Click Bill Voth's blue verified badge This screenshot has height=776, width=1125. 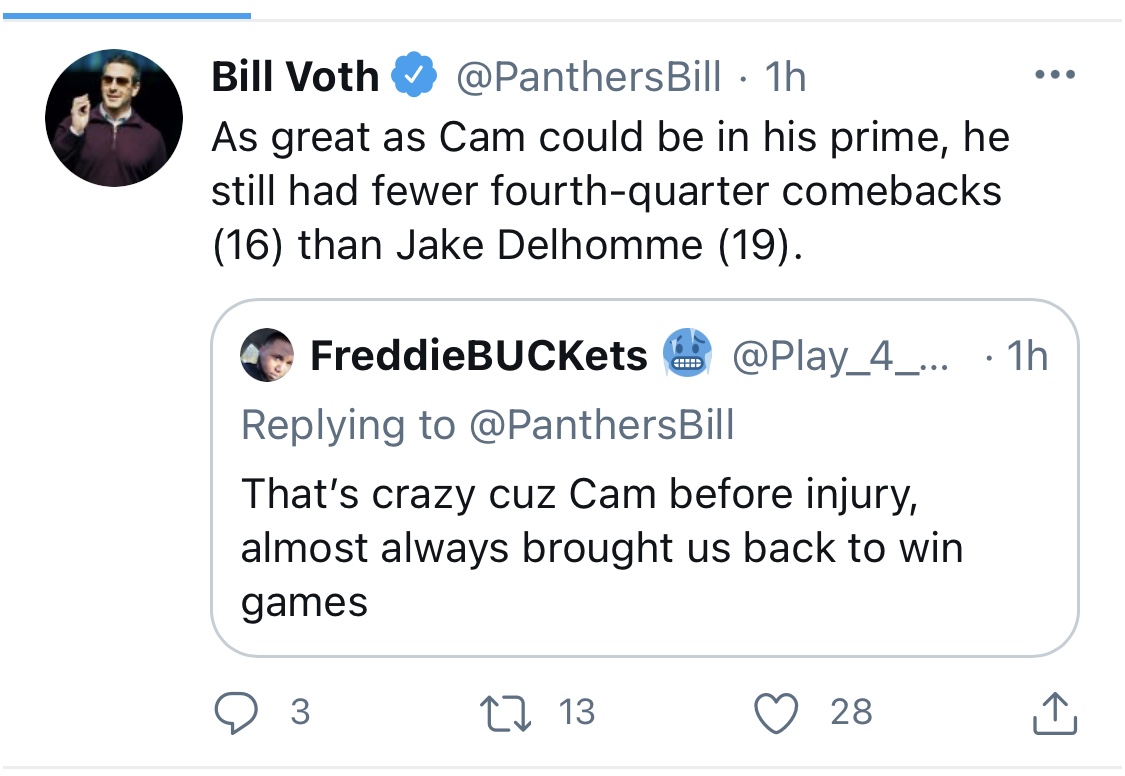pyautogui.click(x=412, y=78)
